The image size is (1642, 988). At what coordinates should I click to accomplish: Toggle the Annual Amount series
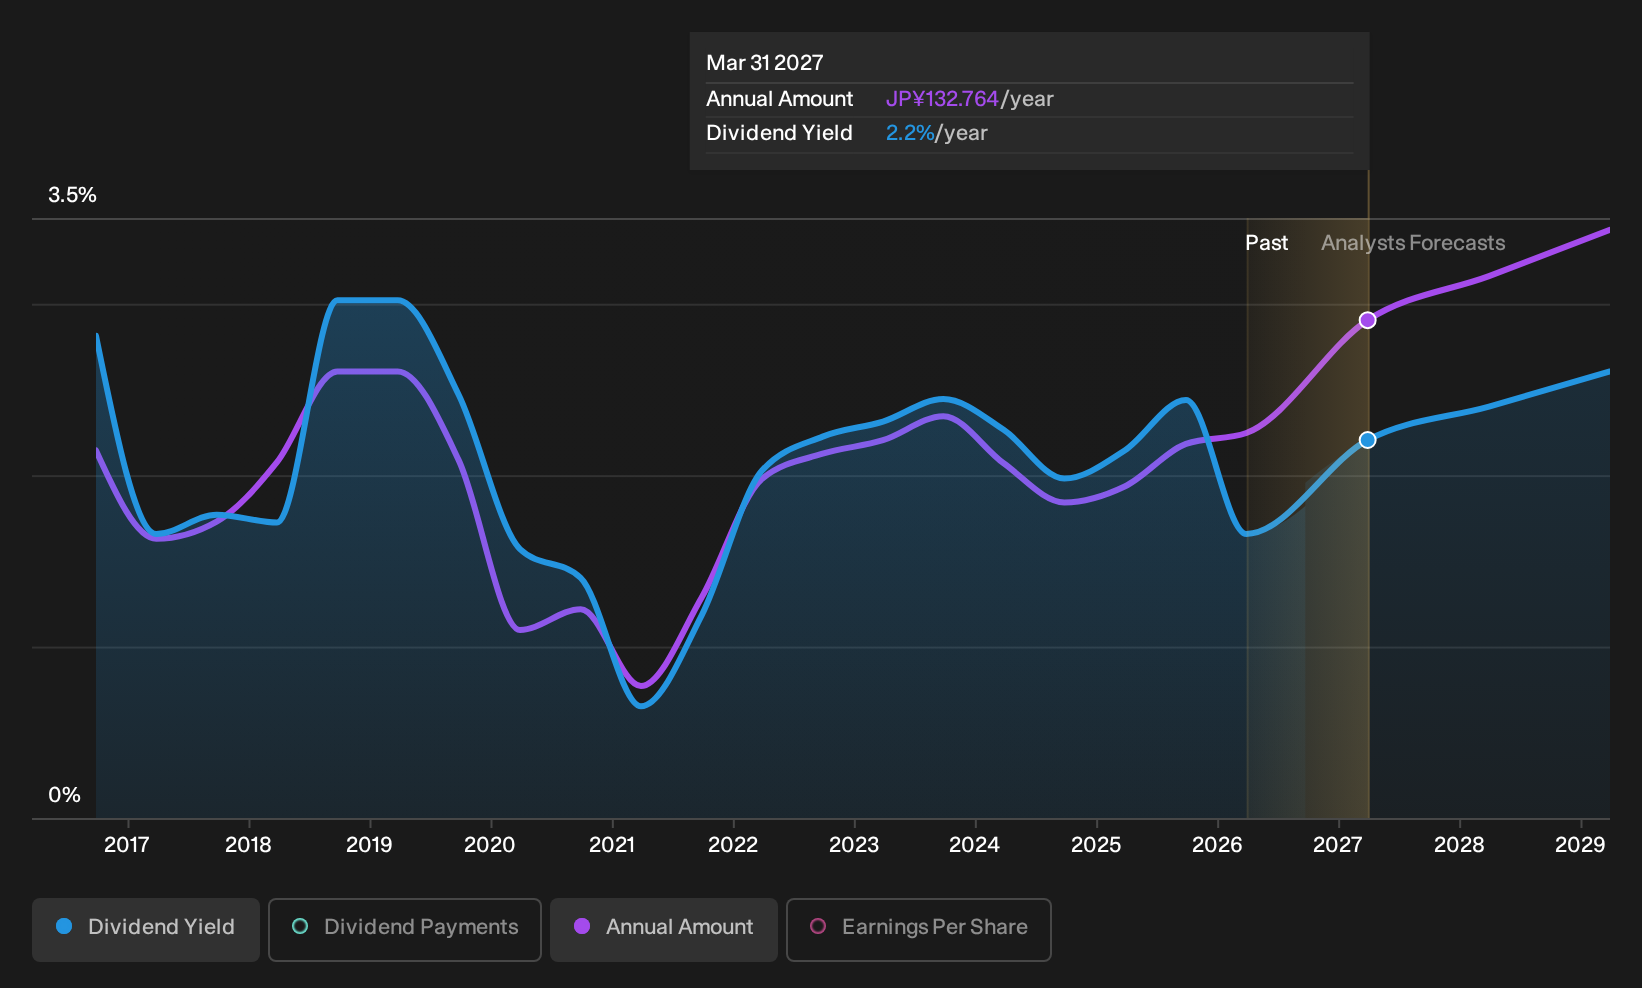click(x=663, y=929)
